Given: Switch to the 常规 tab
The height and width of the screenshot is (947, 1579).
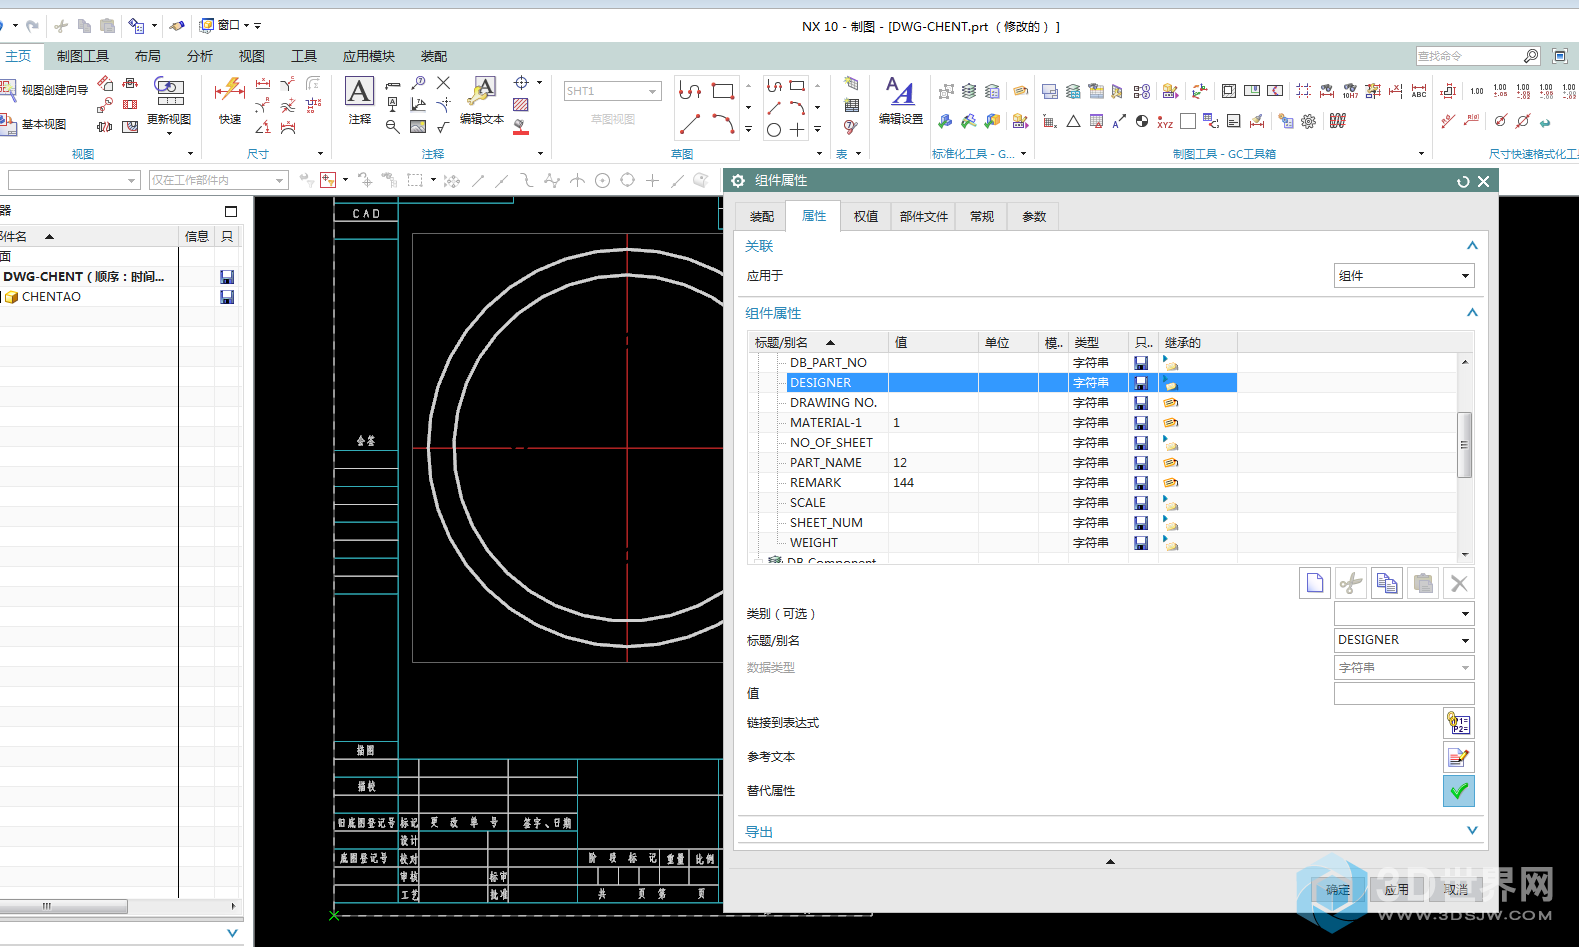Looking at the screenshot, I should [982, 217].
